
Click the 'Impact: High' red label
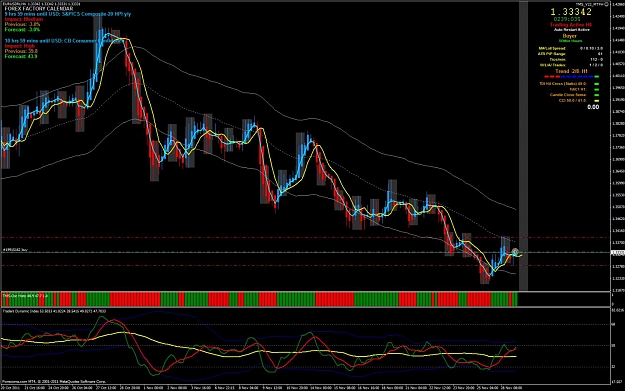tap(20, 46)
